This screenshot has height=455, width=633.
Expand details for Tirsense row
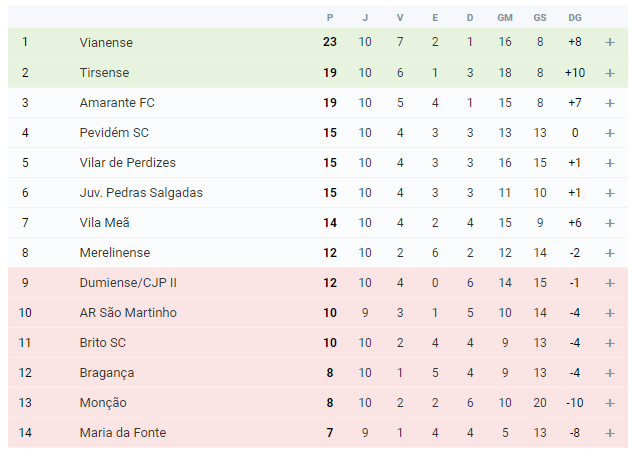[610, 73]
